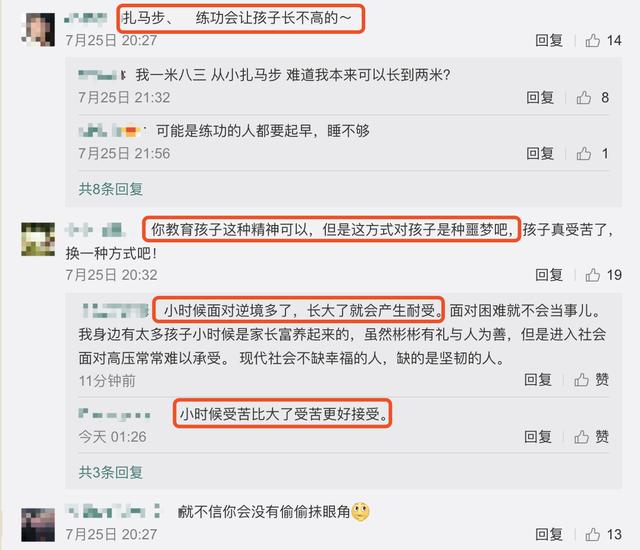Image resolution: width=640 pixels, height=550 pixels.
Task: Thumbs-up the reply posted 11分钟前
Action: click(x=581, y=380)
